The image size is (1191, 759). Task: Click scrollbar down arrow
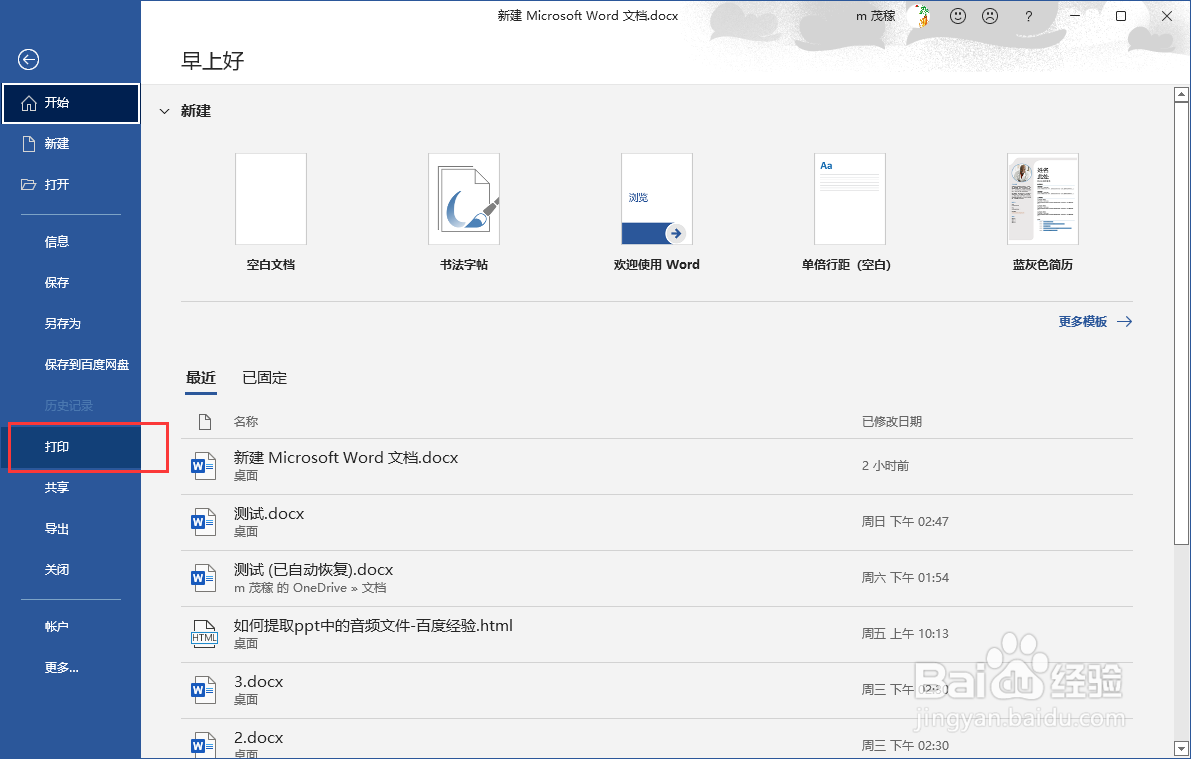pos(1181,748)
